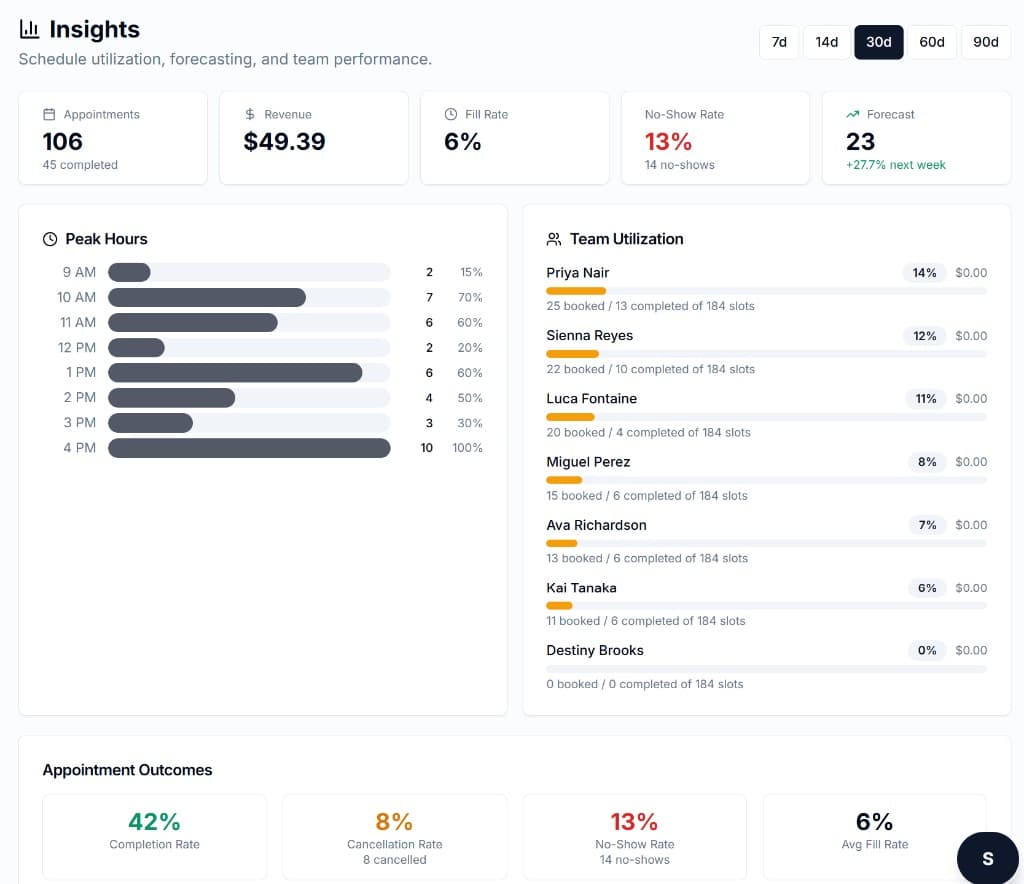1024x884 pixels.
Task: Click the clock icon beside Fill Rate
Action: [451, 115]
